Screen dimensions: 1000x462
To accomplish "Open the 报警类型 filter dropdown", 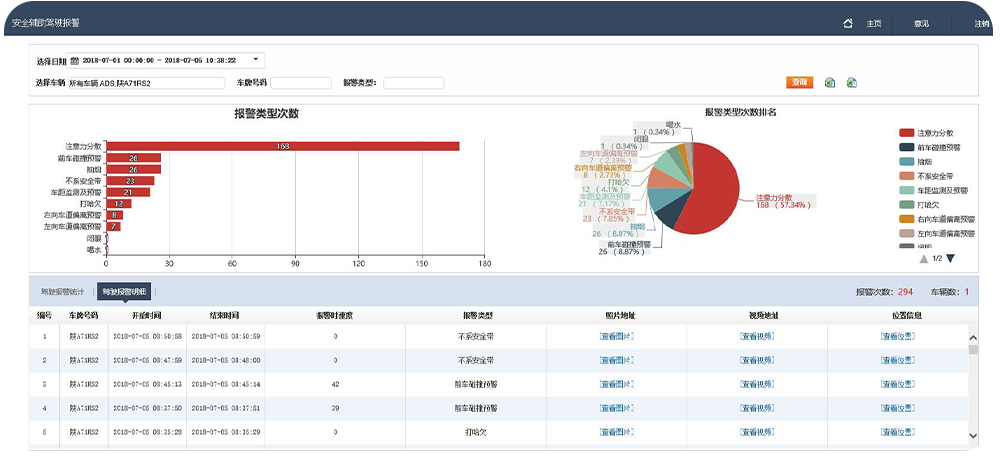I will pos(413,83).
